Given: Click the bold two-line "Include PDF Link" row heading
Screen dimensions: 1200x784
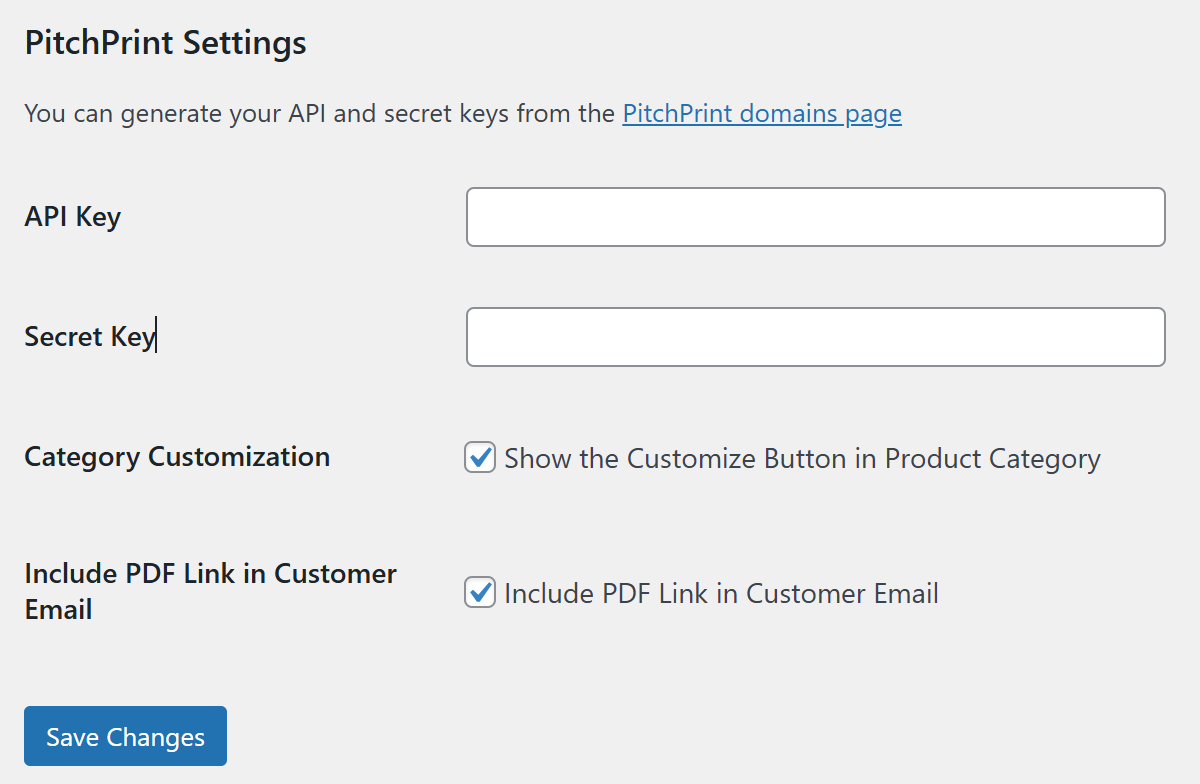Looking at the screenshot, I should [210, 591].
